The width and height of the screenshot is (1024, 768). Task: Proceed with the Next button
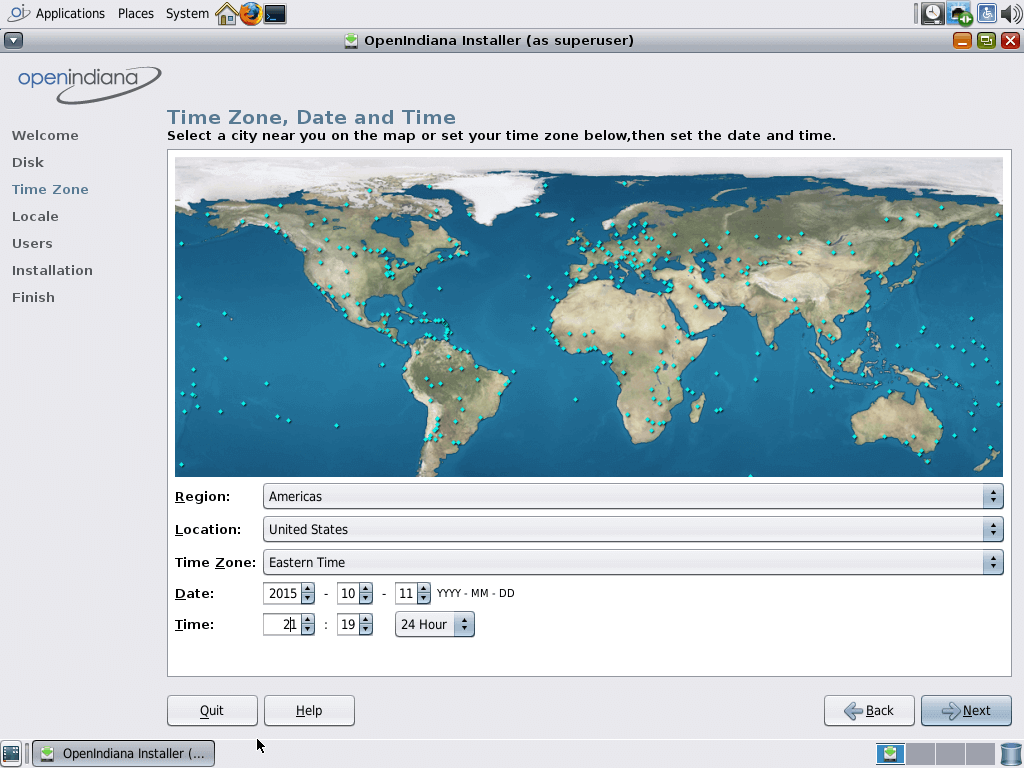pos(966,711)
